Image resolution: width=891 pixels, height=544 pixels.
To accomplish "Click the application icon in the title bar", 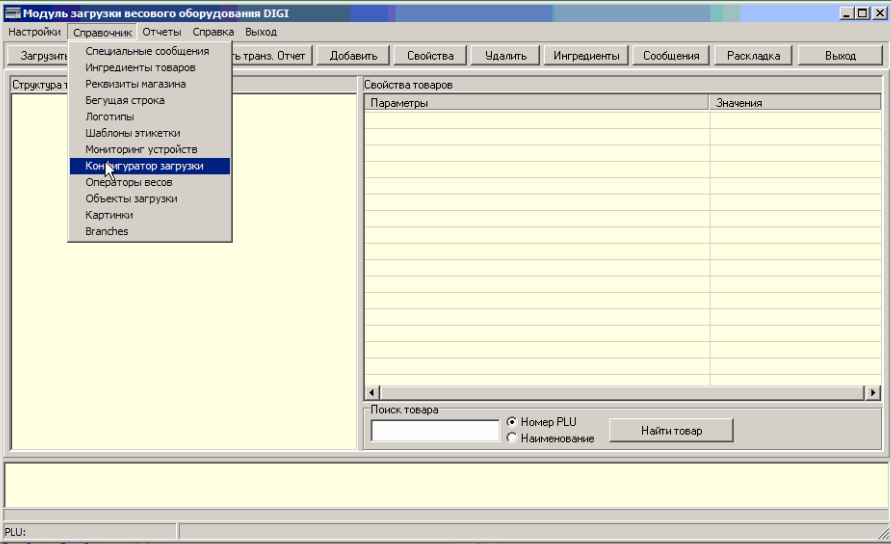I will point(13,13).
